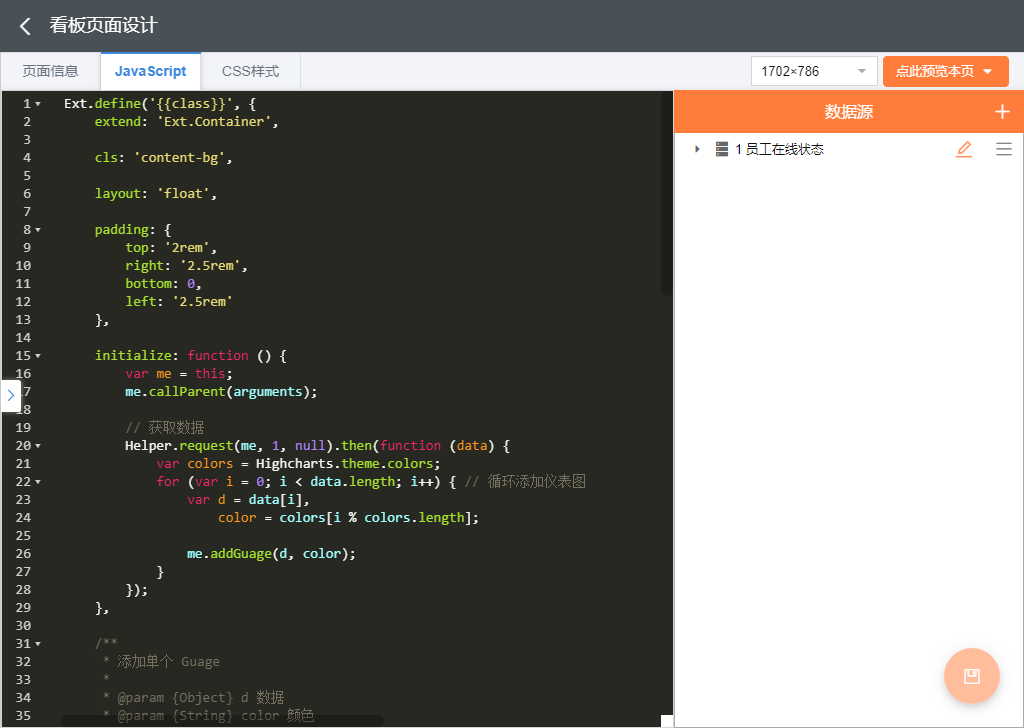Collapse the comment block at line 31
This screenshot has width=1024, height=728.
38,644
